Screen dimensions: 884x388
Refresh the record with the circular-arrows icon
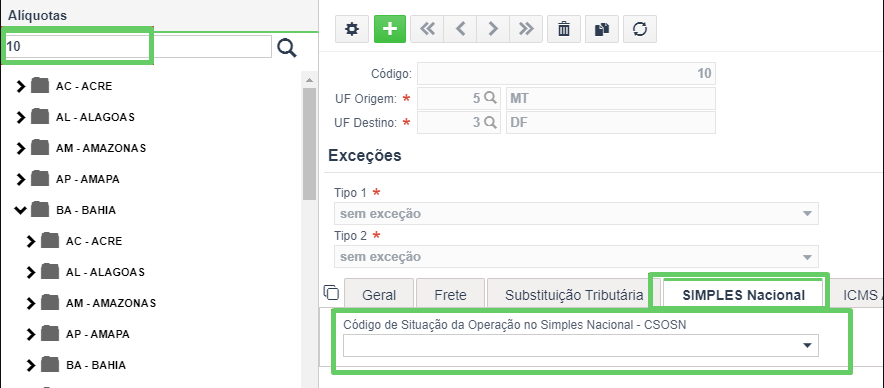click(640, 29)
